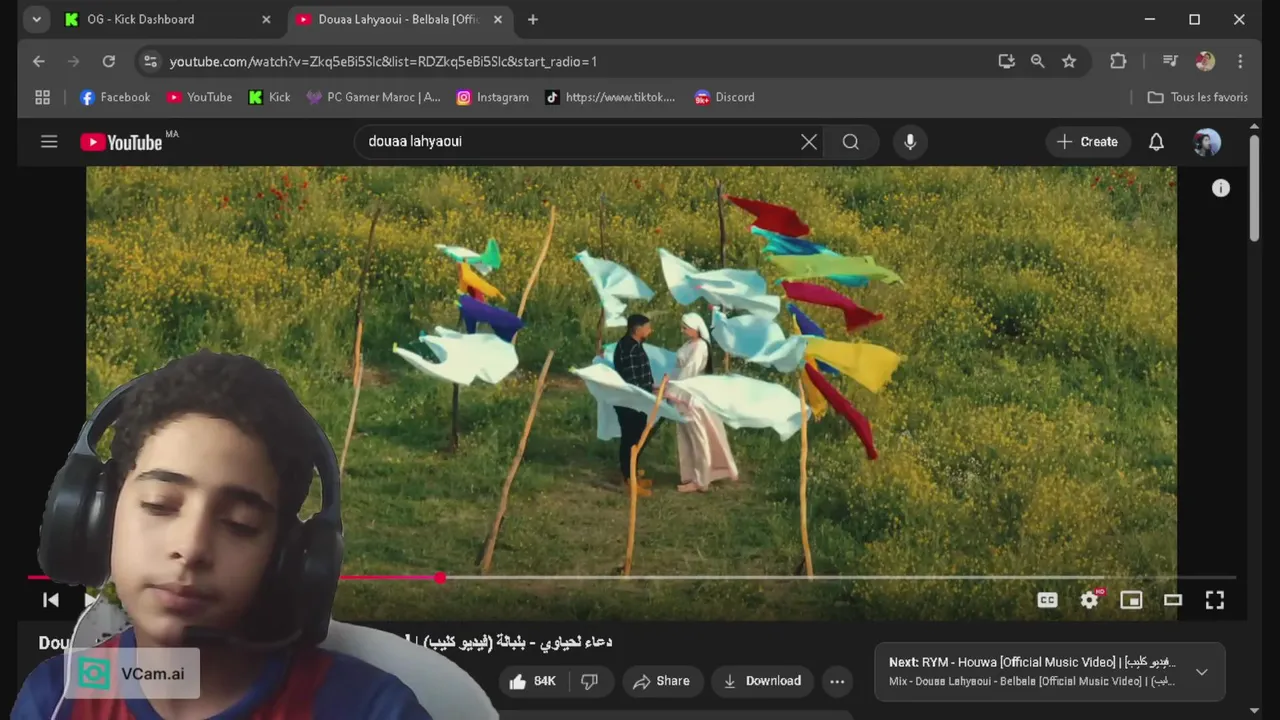The width and height of the screenshot is (1280, 720).
Task: Close the OG - Kick Dashboard tab
Action: click(266, 19)
